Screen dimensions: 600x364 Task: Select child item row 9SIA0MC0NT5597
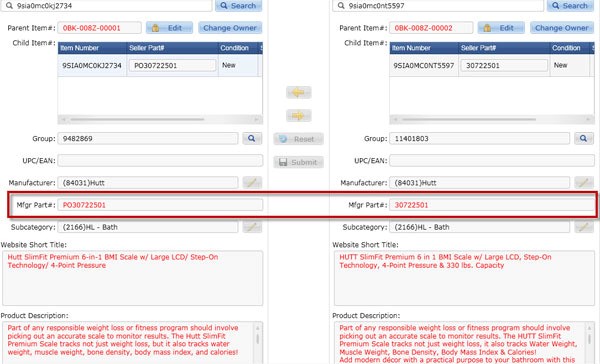coord(492,65)
